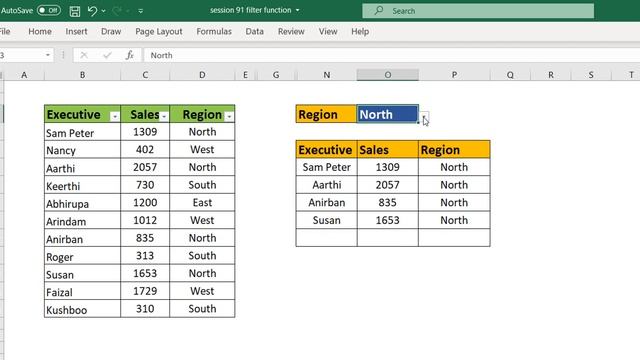
Task: Click 835 in the filtered results table
Action: click(x=388, y=203)
